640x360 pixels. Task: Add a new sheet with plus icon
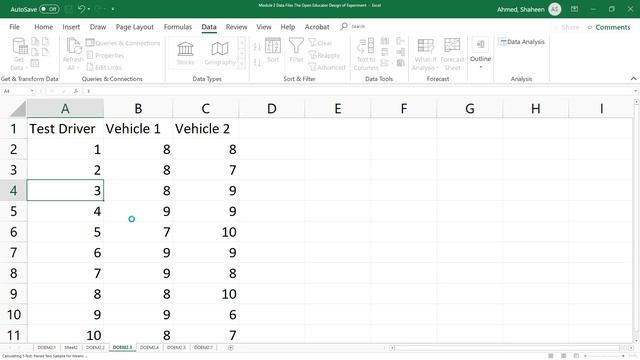click(x=231, y=348)
